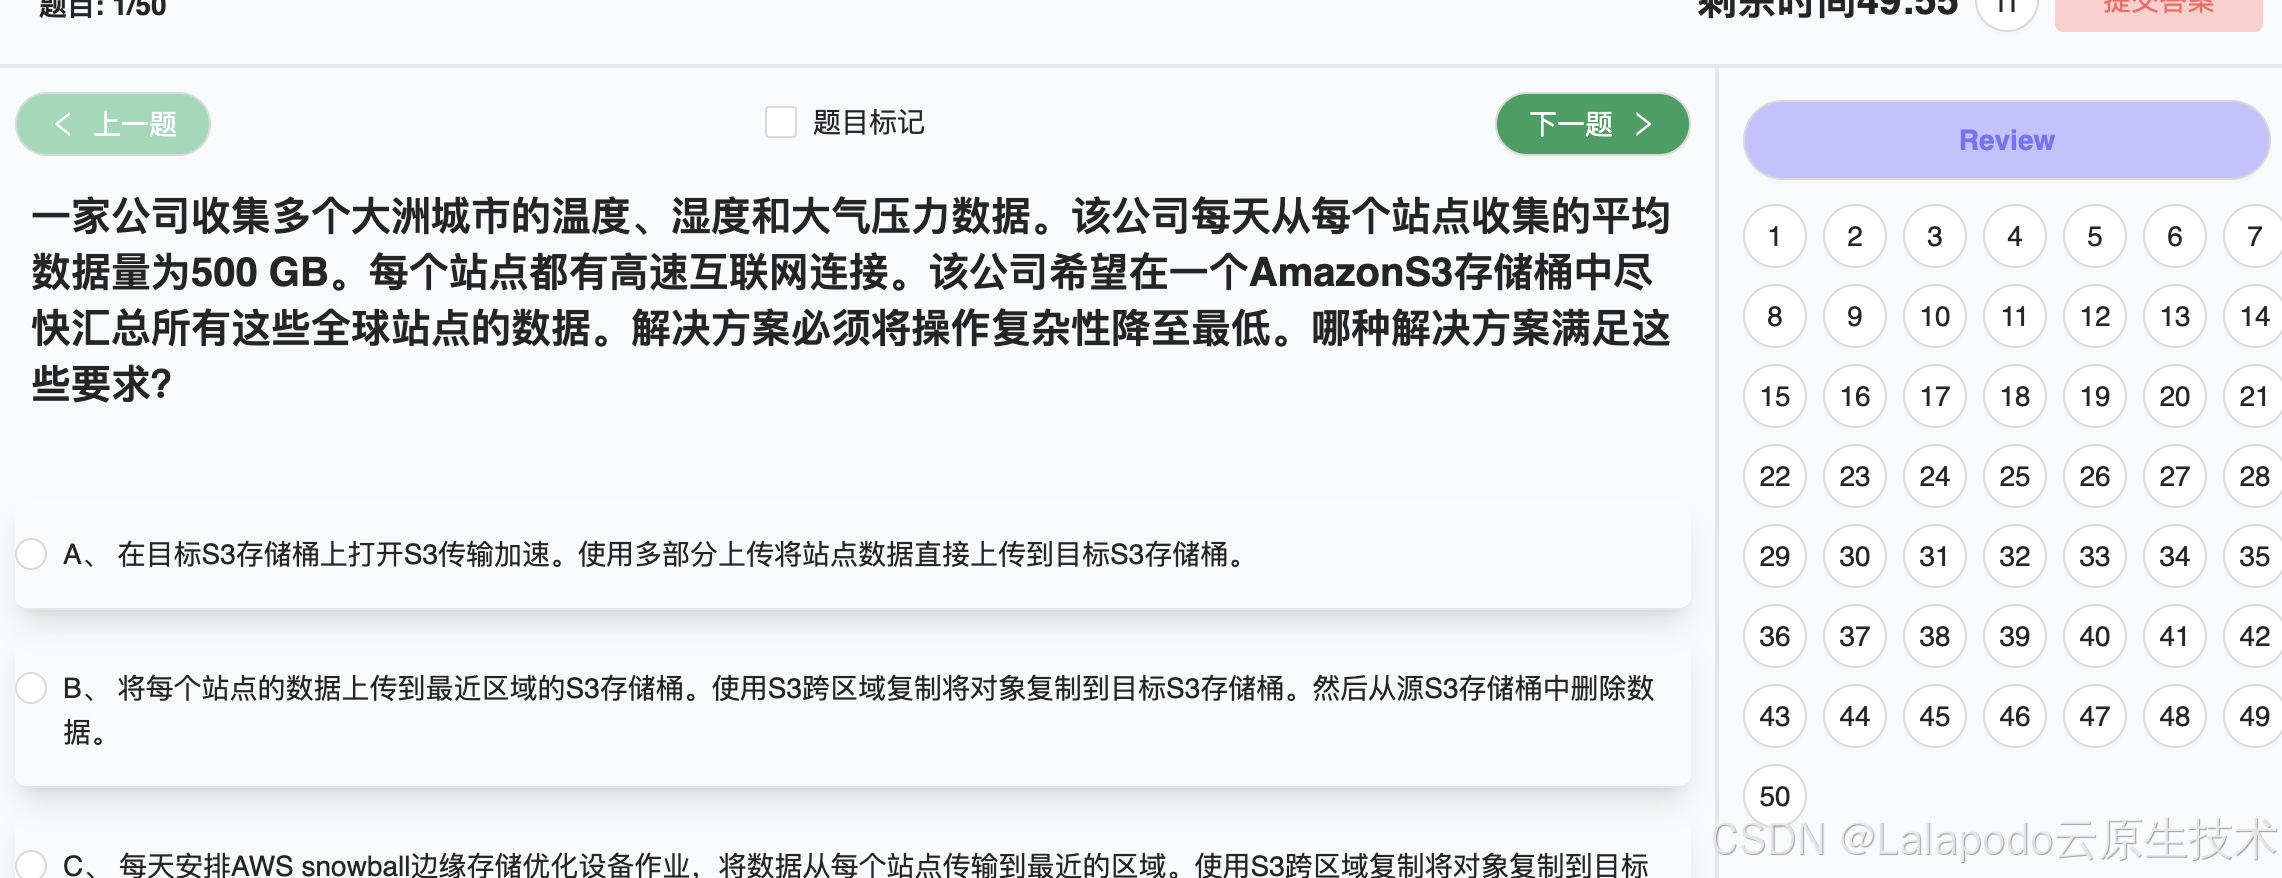The height and width of the screenshot is (878, 2282).
Task: Jump to question 1 in navigator
Action: tap(1774, 236)
